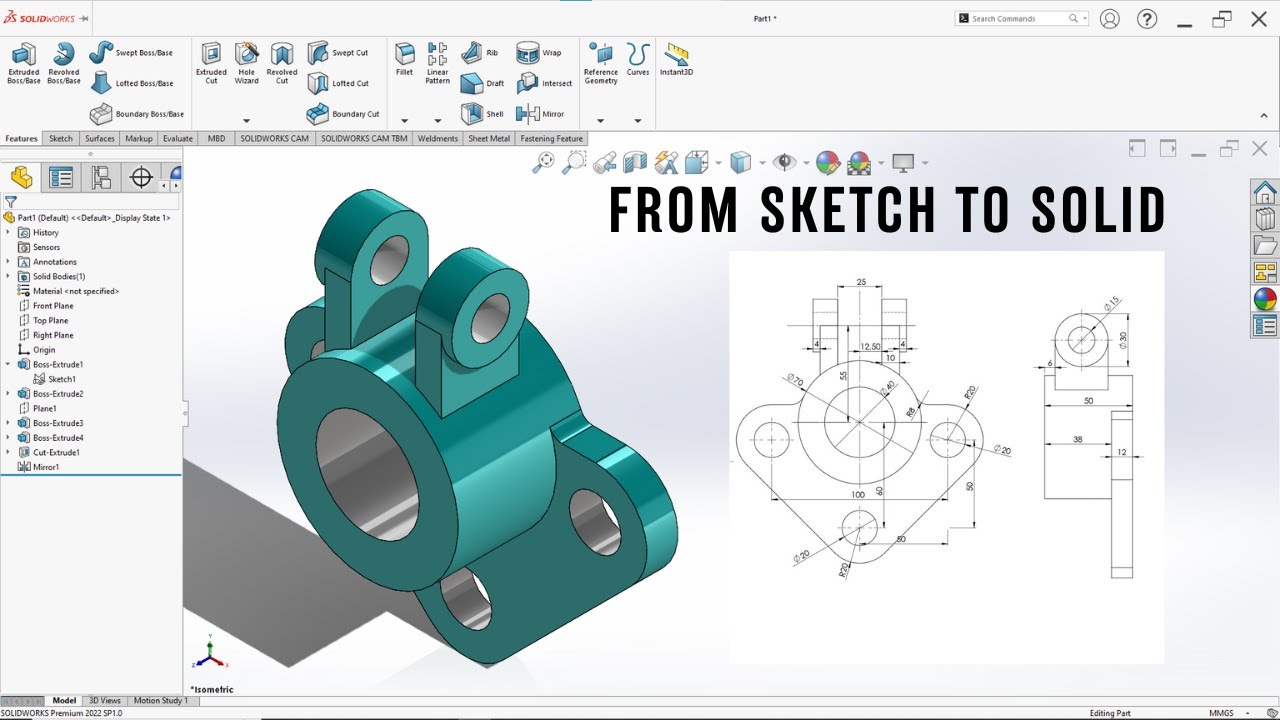Open the Weldments ribbon tab
1280x720 pixels.
click(438, 139)
